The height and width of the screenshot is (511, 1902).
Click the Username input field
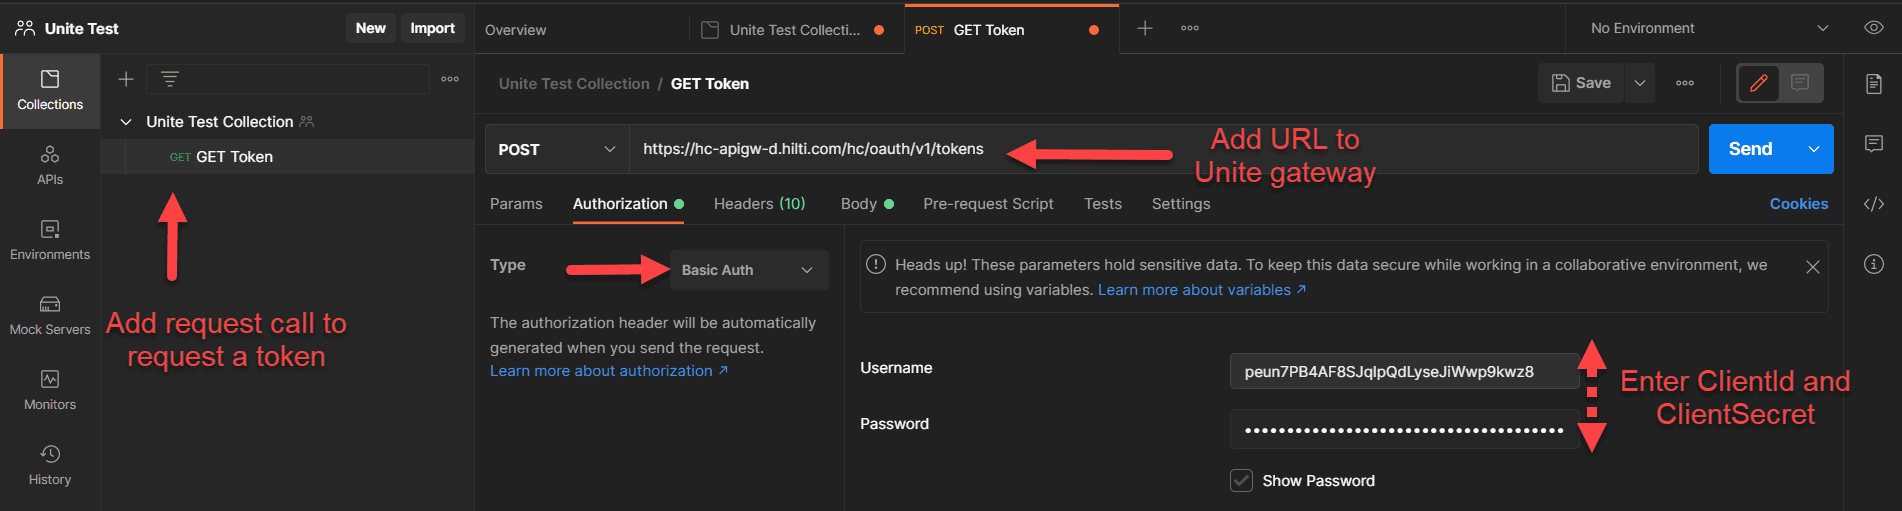click(x=1404, y=372)
